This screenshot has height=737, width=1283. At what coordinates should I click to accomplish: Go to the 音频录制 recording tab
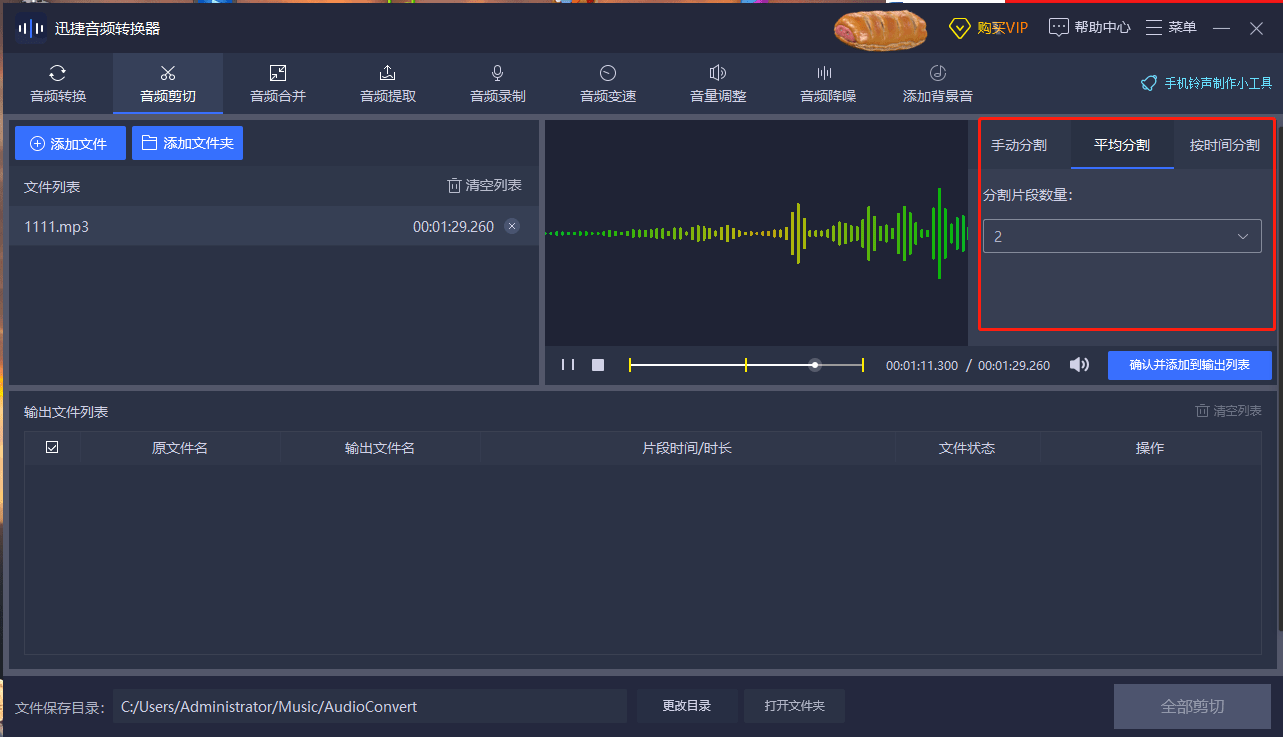point(498,84)
